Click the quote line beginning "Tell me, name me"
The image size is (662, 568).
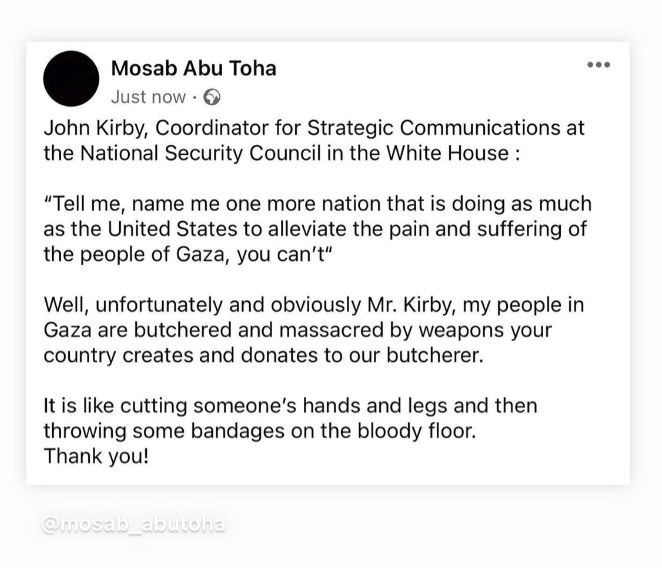(318, 204)
